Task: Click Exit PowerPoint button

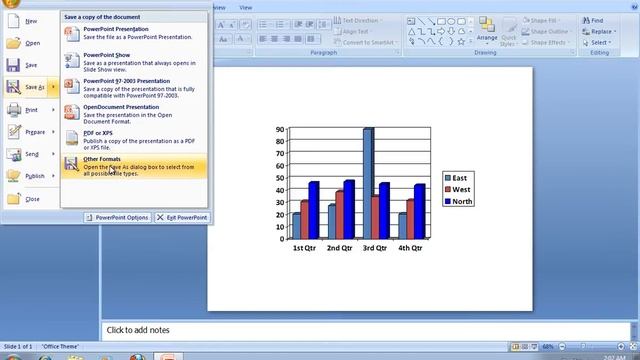Action: [182, 218]
